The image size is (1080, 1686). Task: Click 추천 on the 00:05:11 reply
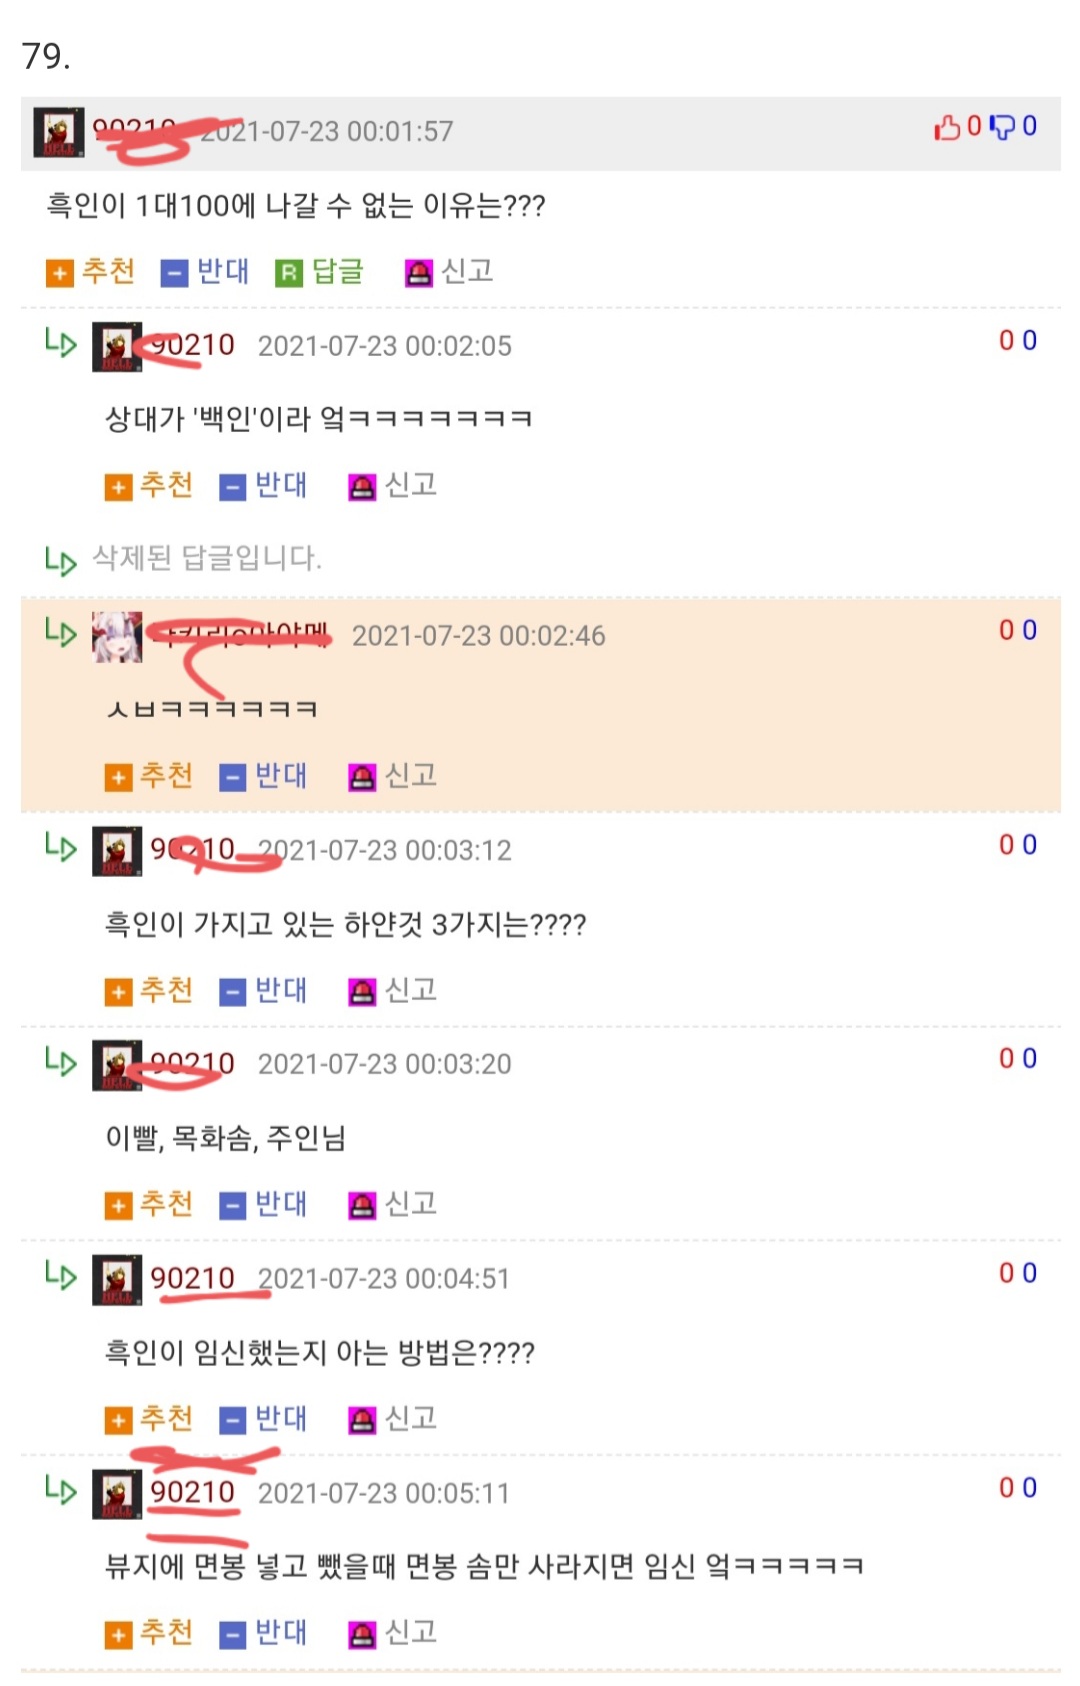point(149,1633)
